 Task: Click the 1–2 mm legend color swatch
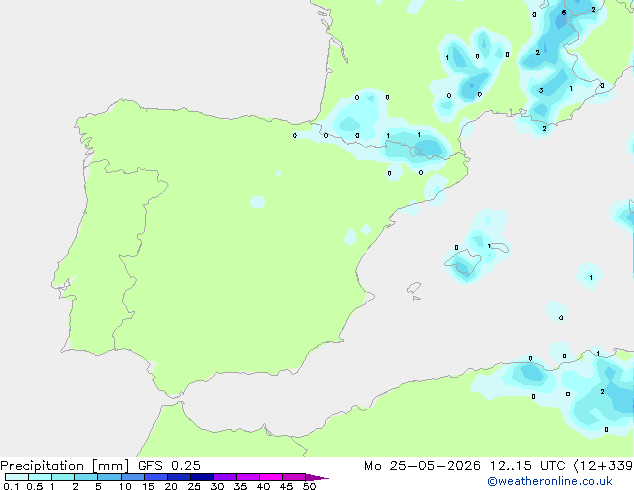(63, 477)
